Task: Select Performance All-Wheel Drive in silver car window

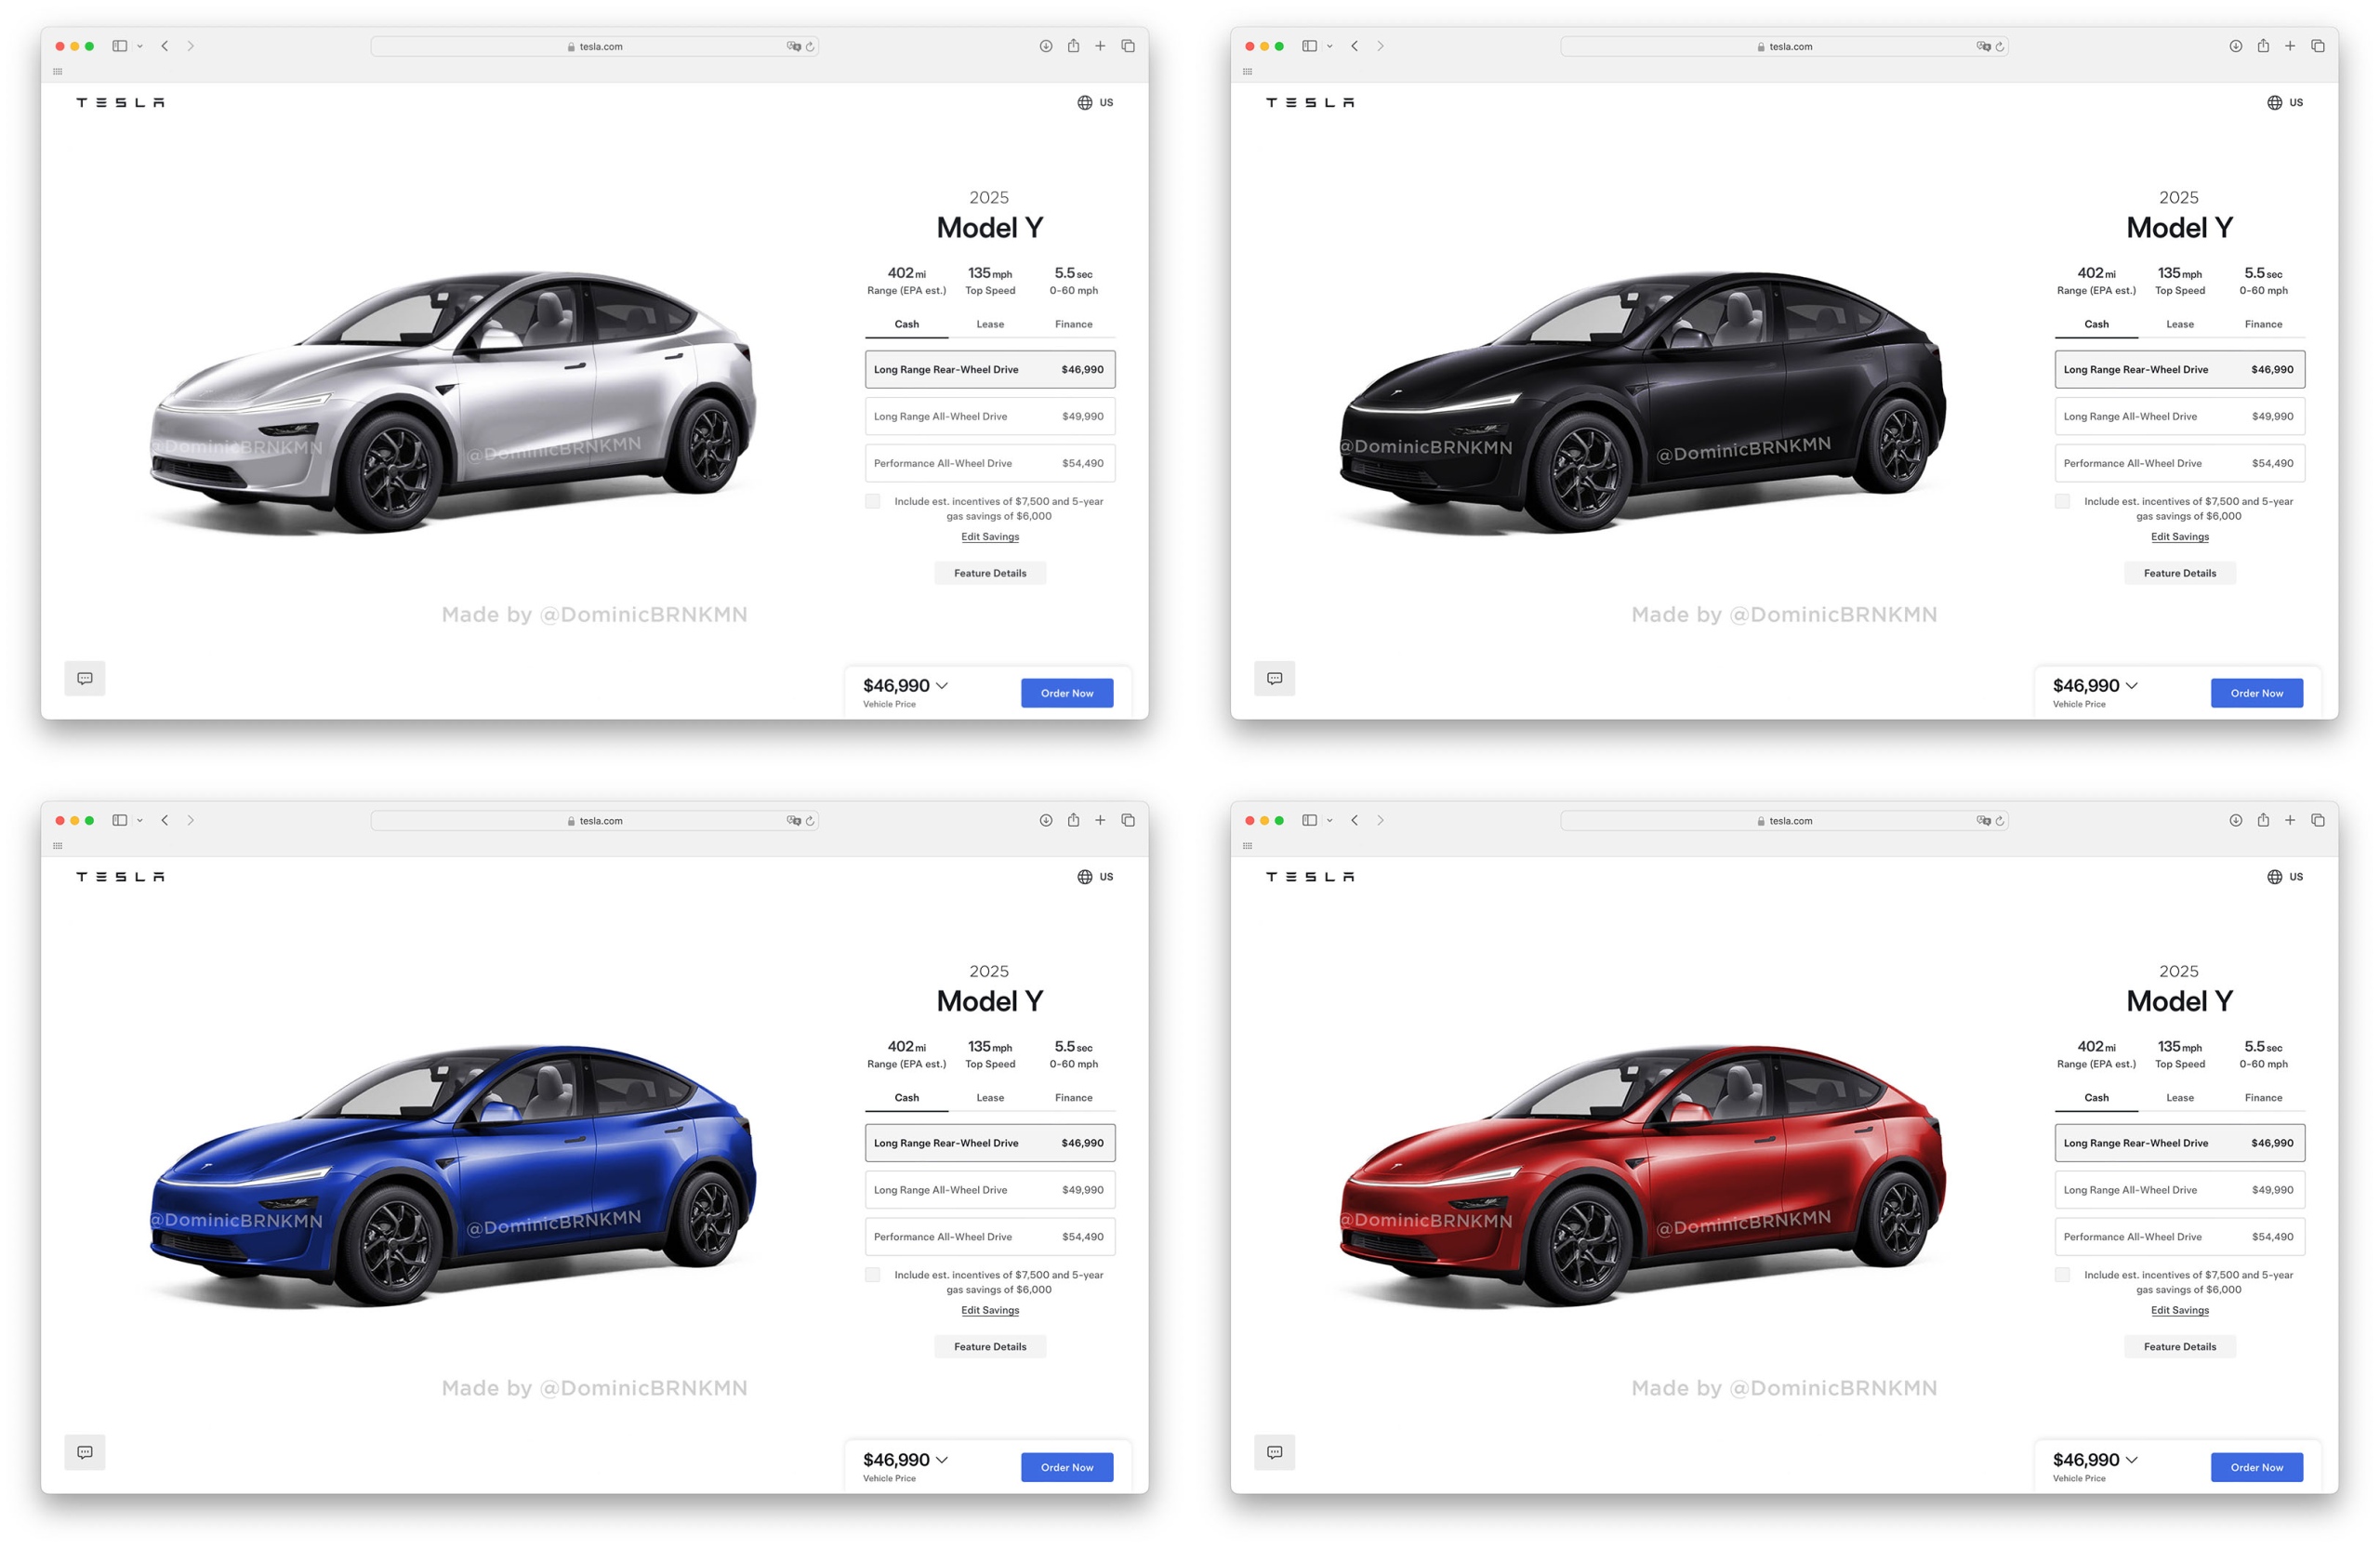Action: 990,463
